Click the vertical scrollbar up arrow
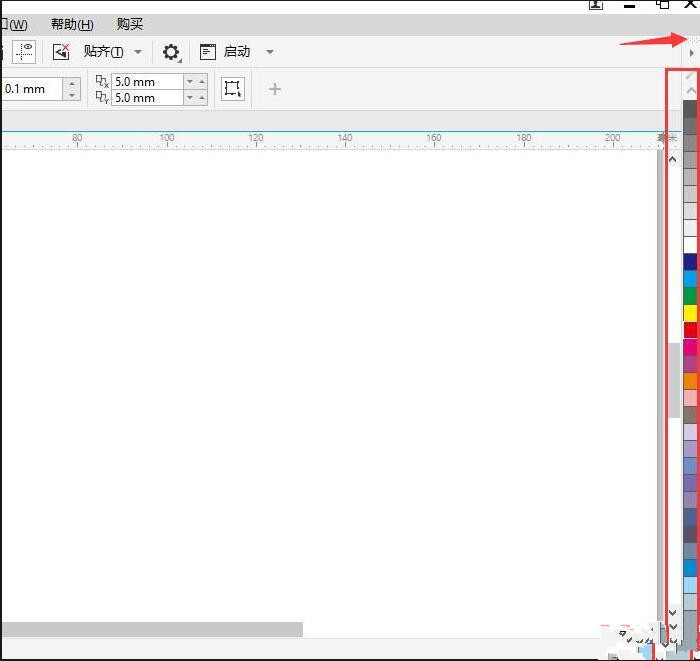This screenshot has width=700, height=661. (x=673, y=159)
